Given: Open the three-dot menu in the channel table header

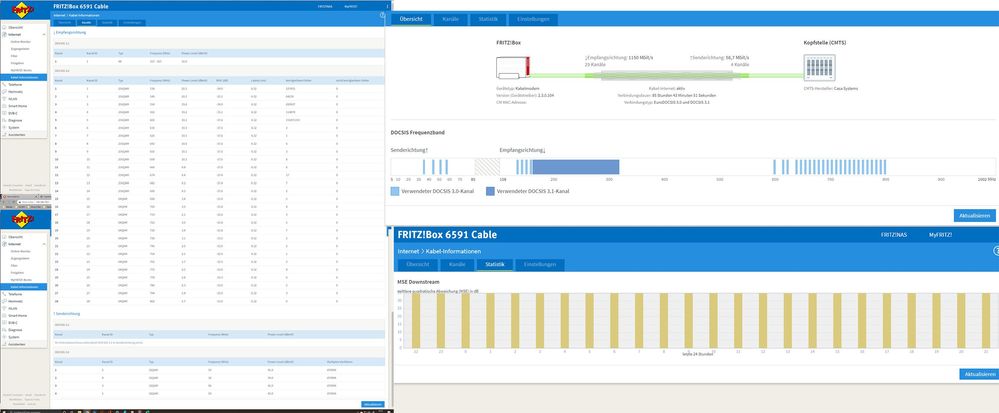Looking at the screenshot, I should click(x=387, y=6).
